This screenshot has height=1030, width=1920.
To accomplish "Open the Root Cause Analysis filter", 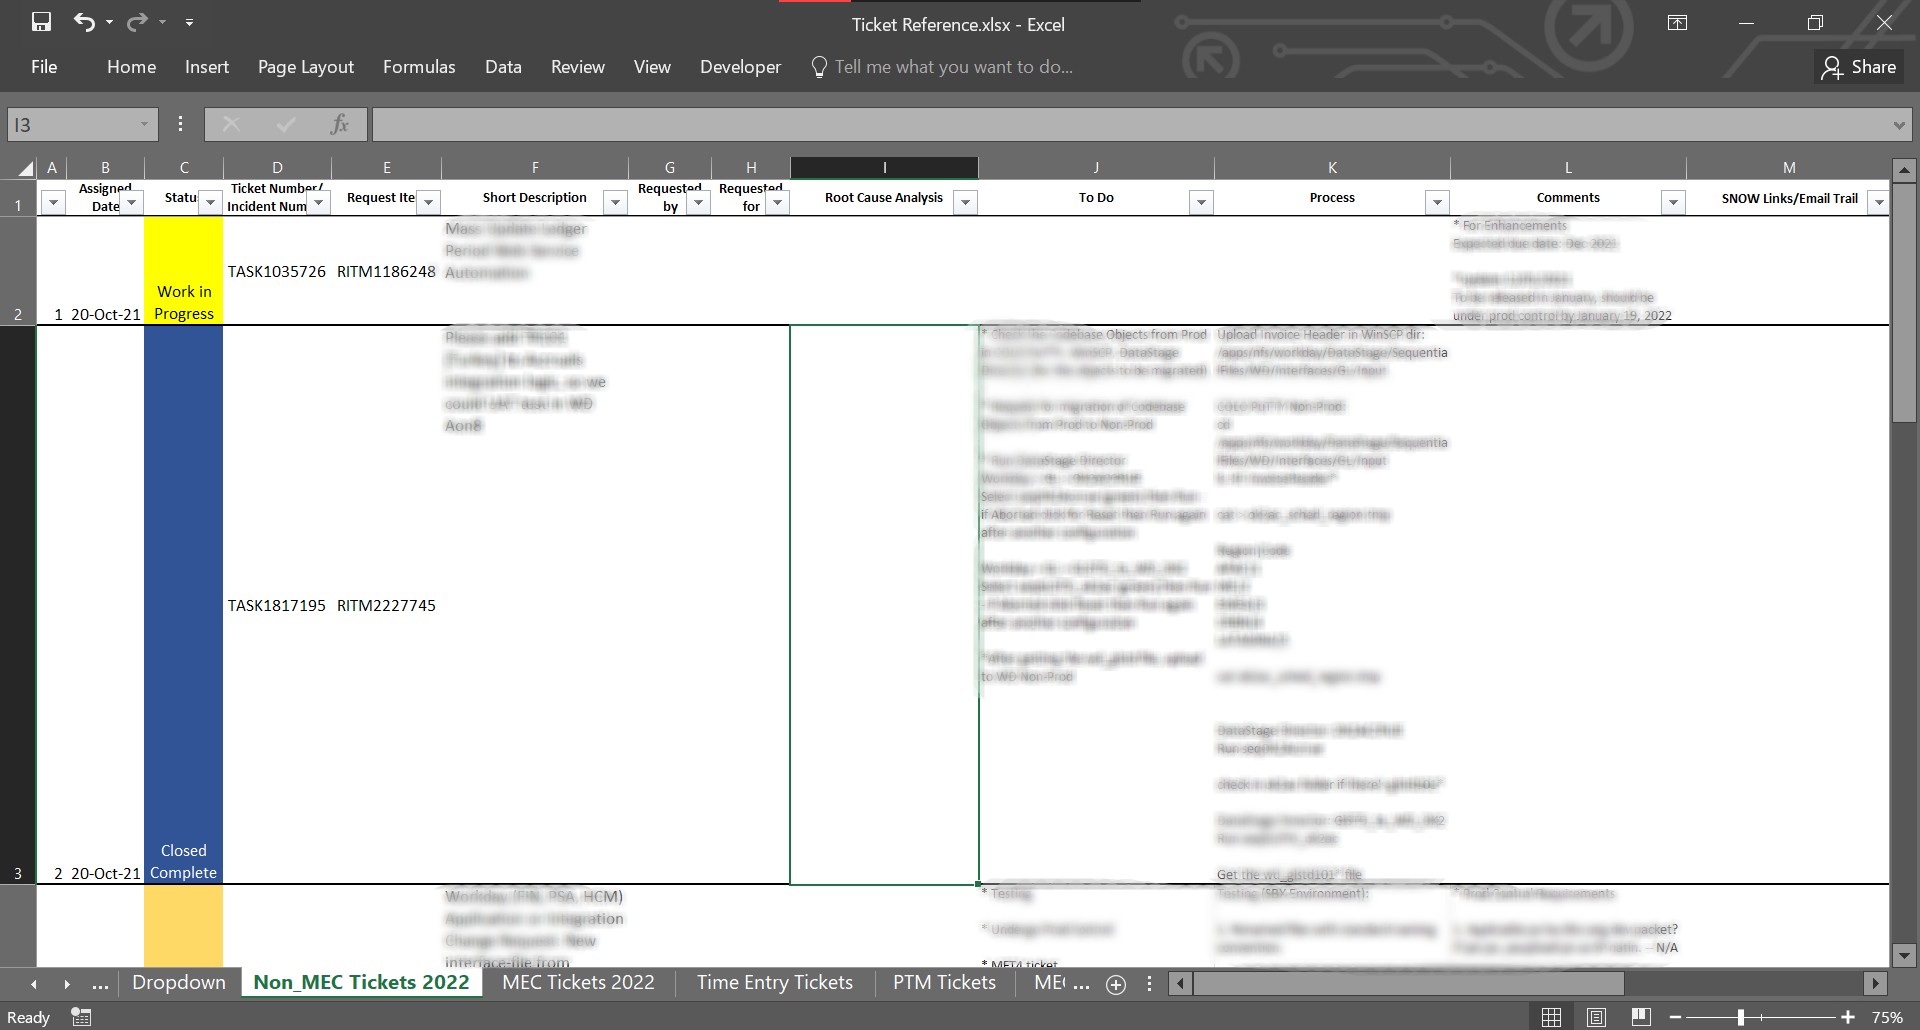I will click(x=965, y=203).
